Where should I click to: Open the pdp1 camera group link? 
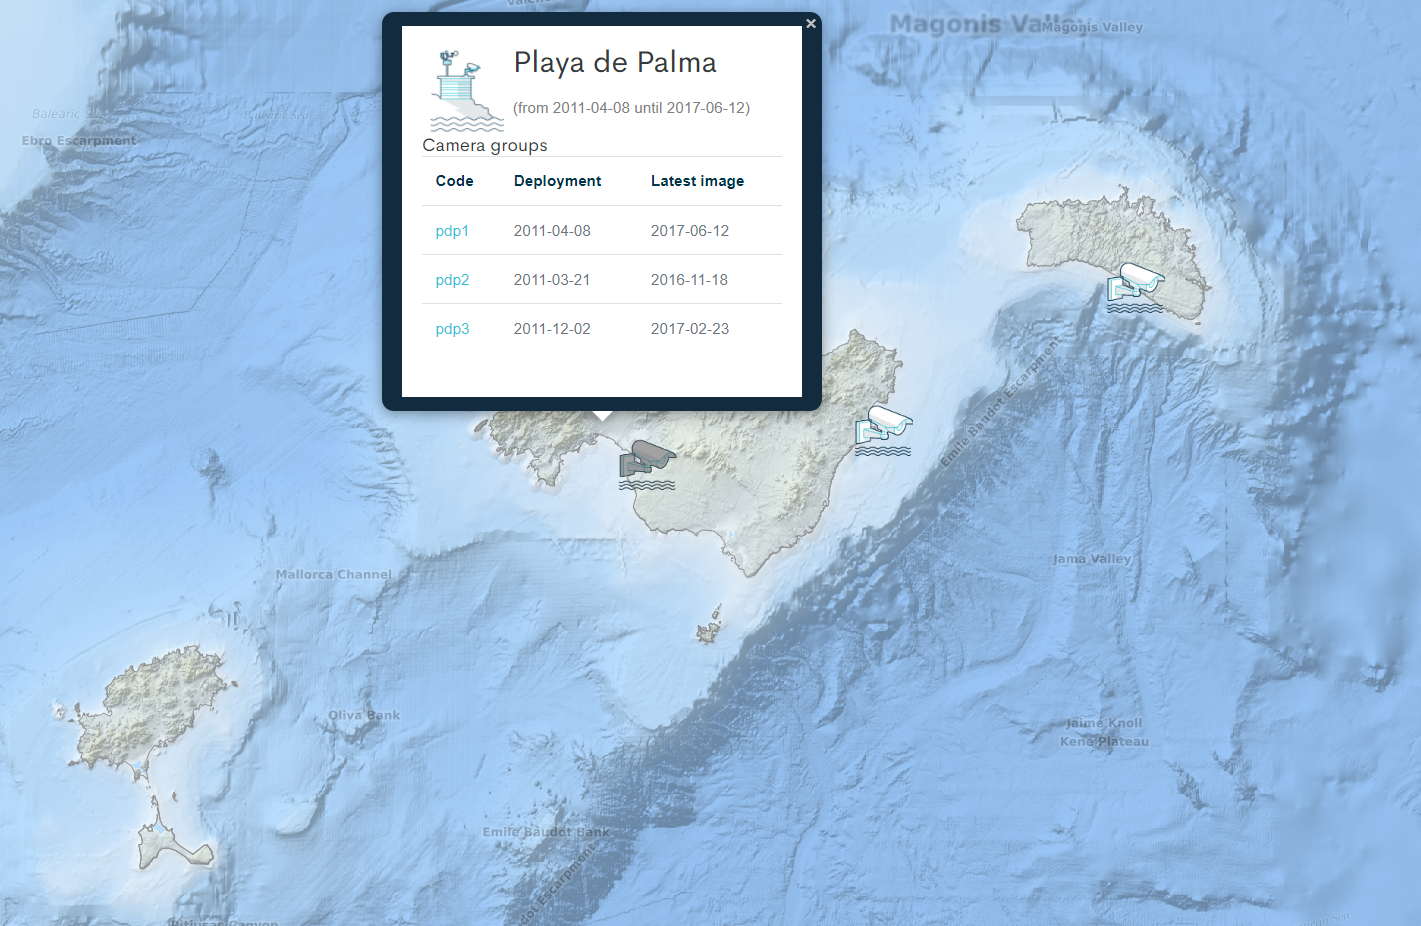pyautogui.click(x=452, y=231)
